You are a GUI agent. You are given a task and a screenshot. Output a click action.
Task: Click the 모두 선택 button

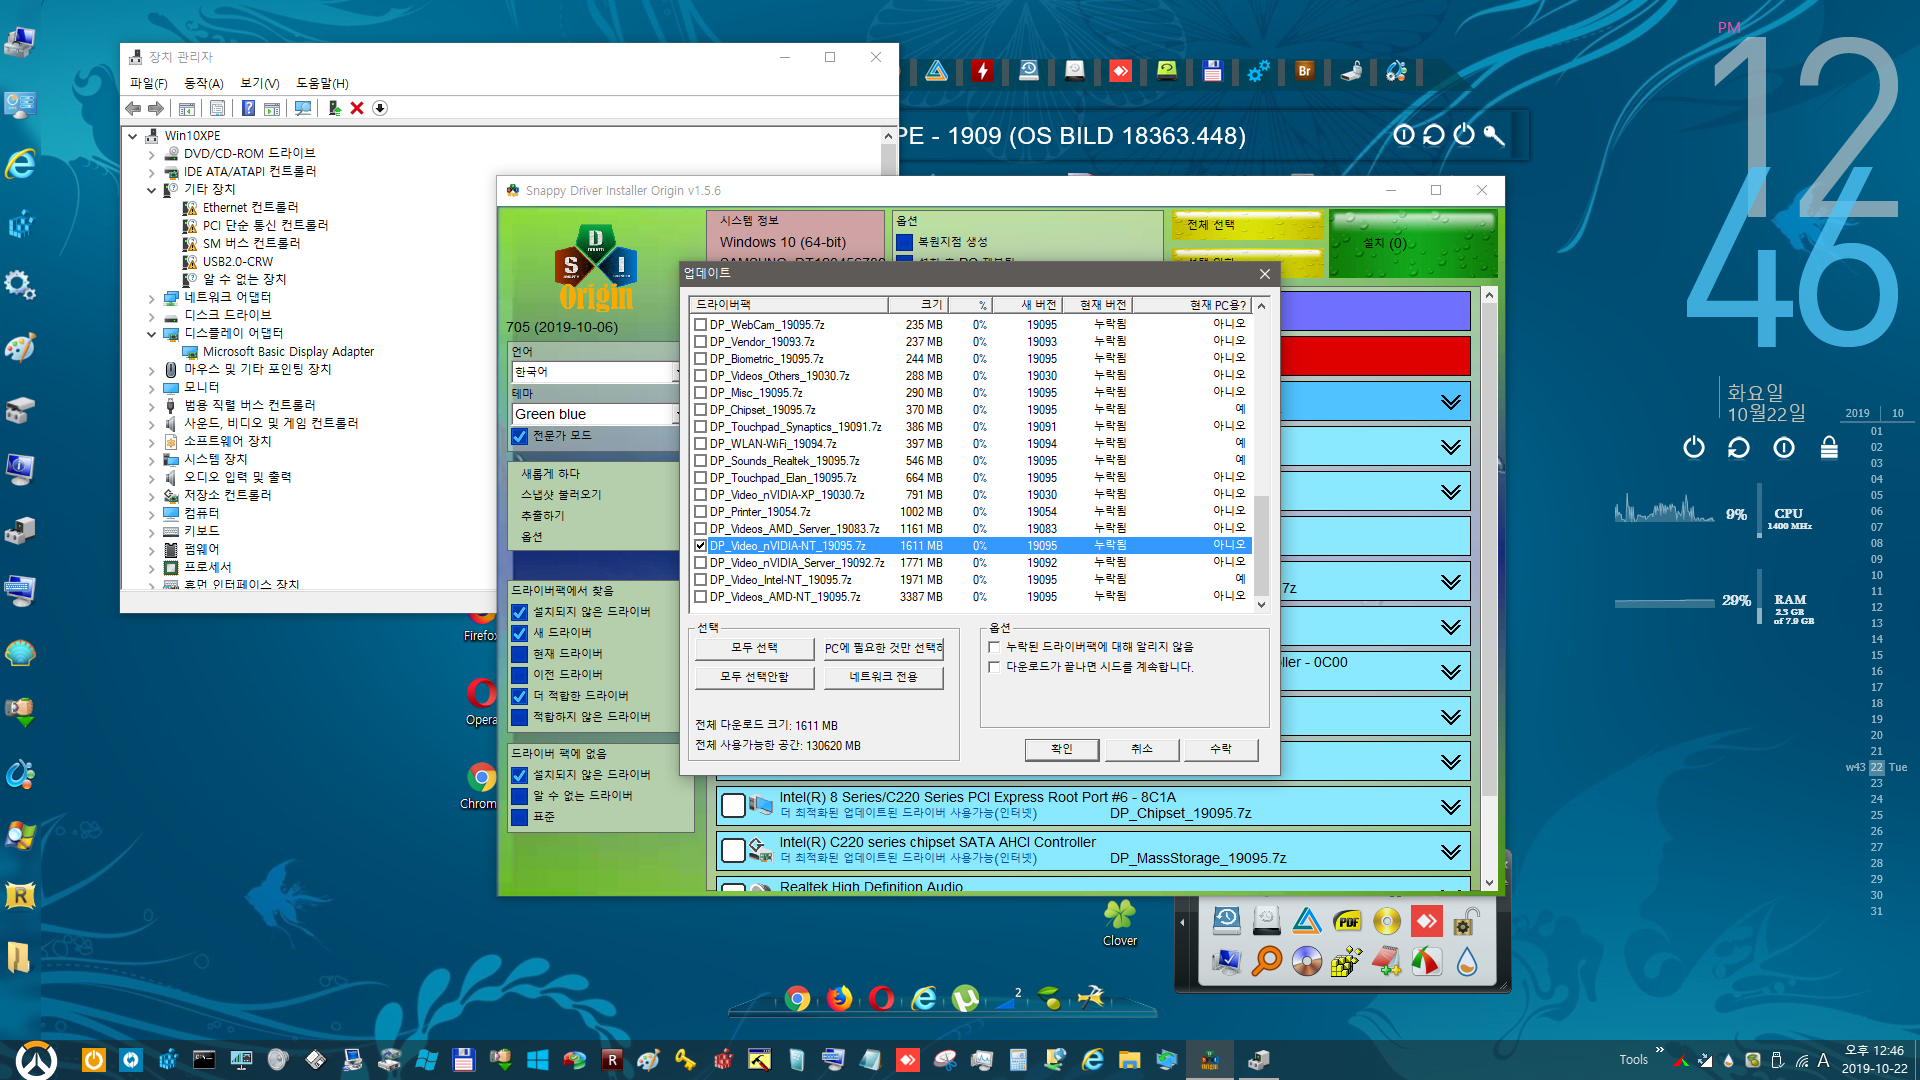pos(754,648)
